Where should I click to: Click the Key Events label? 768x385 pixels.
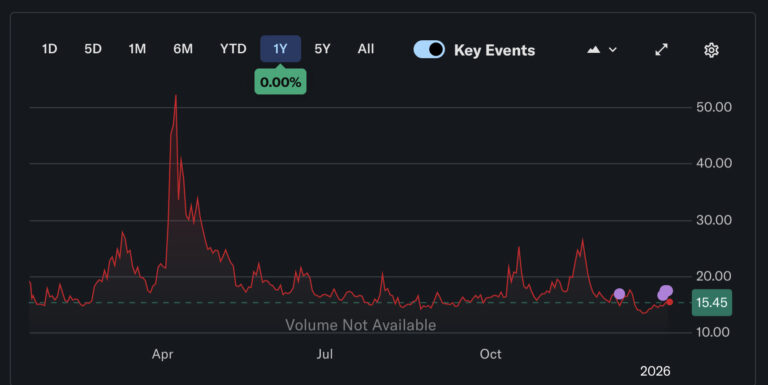pyautogui.click(x=494, y=50)
